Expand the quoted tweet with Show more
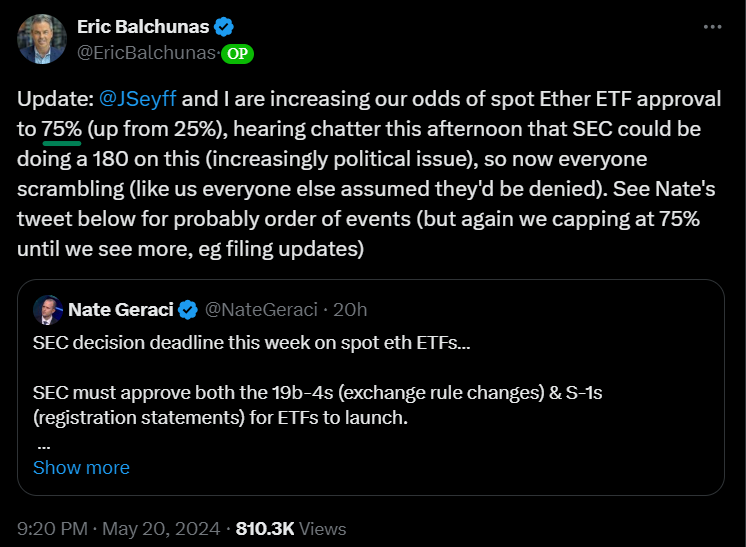The height and width of the screenshot is (547, 746). 81,468
